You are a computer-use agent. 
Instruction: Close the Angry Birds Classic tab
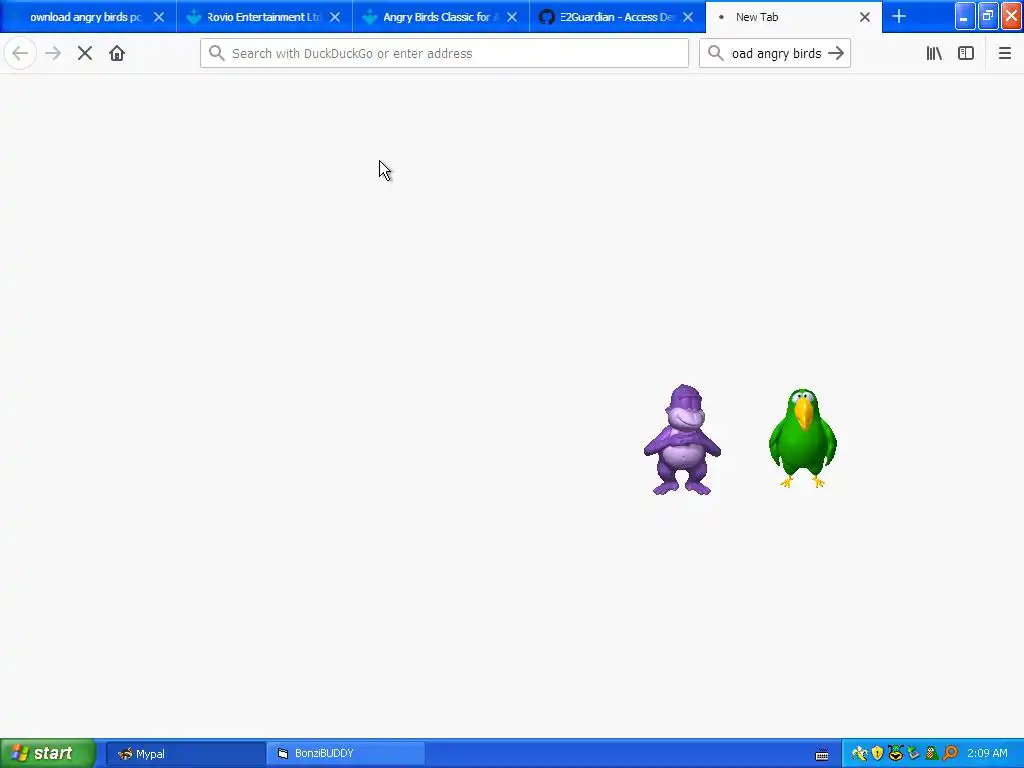tap(512, 17)
